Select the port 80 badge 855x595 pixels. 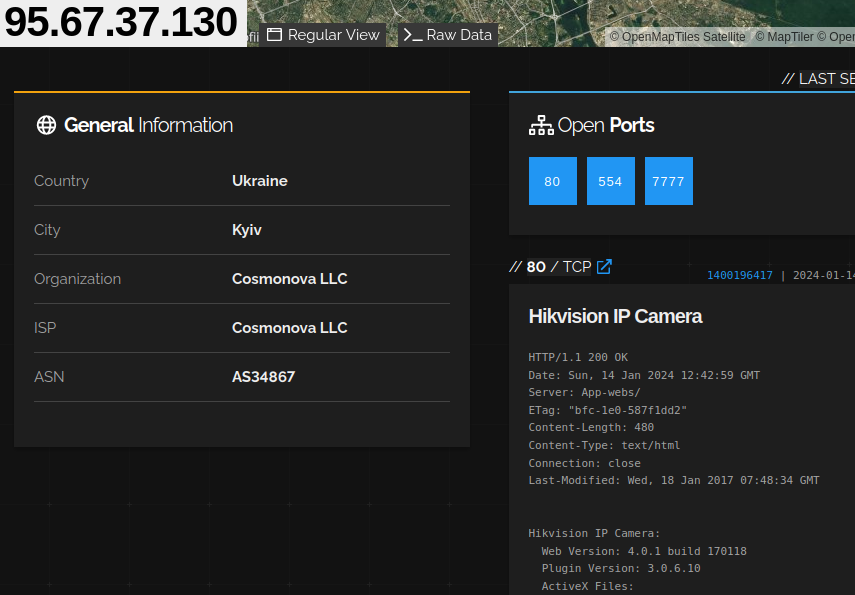pyautogui.click(x=553, y=181)
